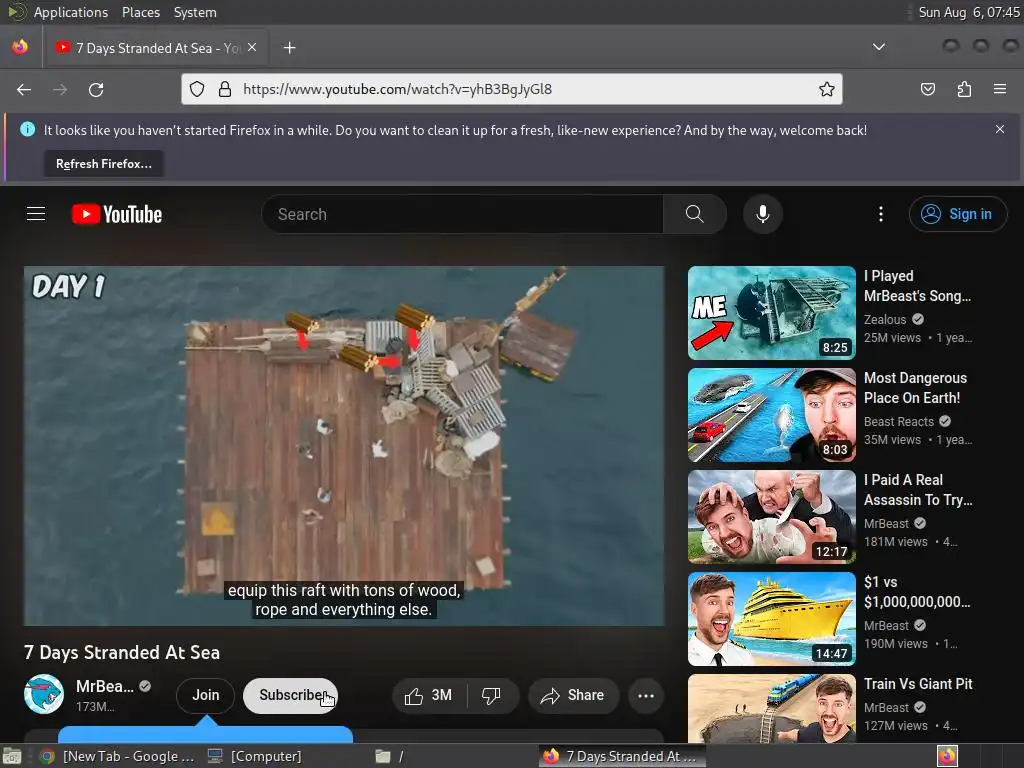Screen dimensions: 1024x768
Task: Expand the list all tabs chevron
Action: point(879,47)
